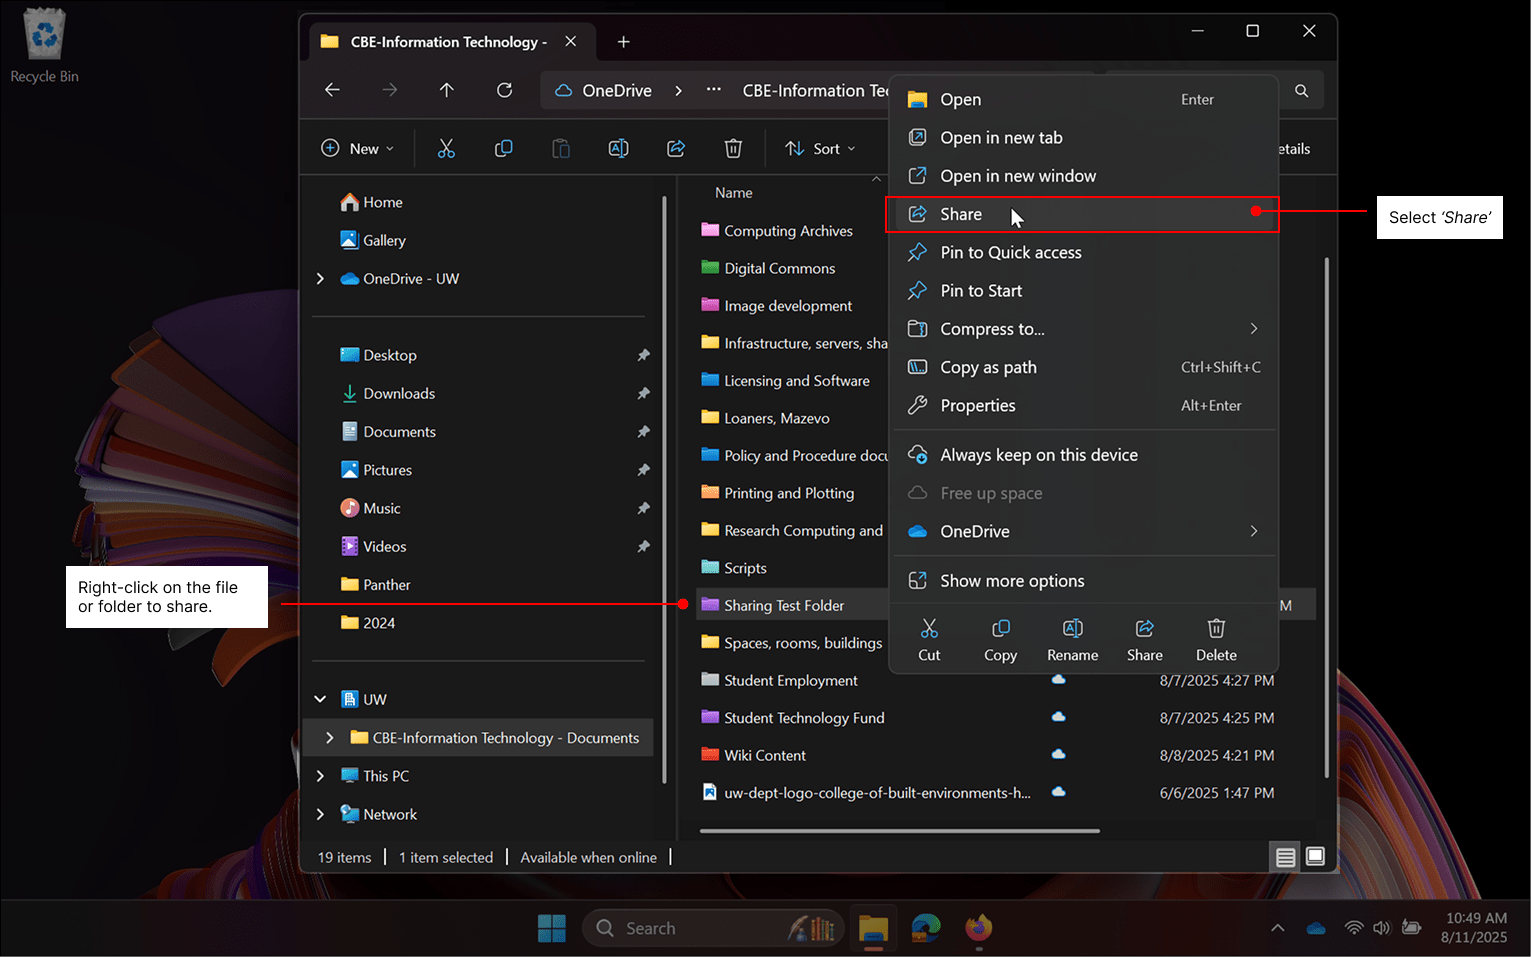Click the Paste icon in the toolbar

coord(561,148)
